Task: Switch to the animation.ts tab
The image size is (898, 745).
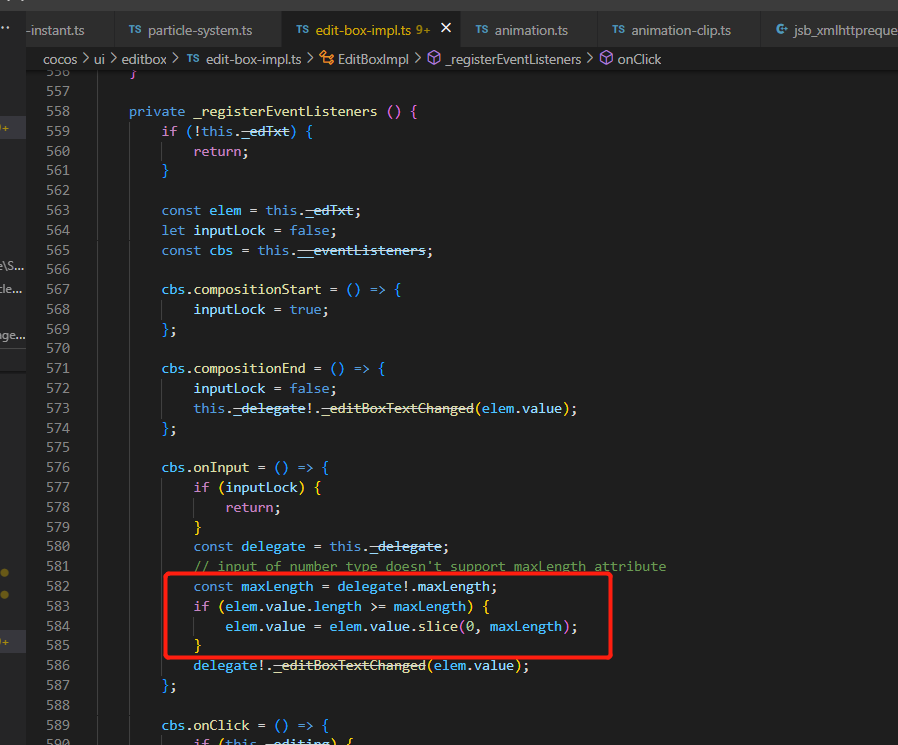Action: (x=529, y=30)
